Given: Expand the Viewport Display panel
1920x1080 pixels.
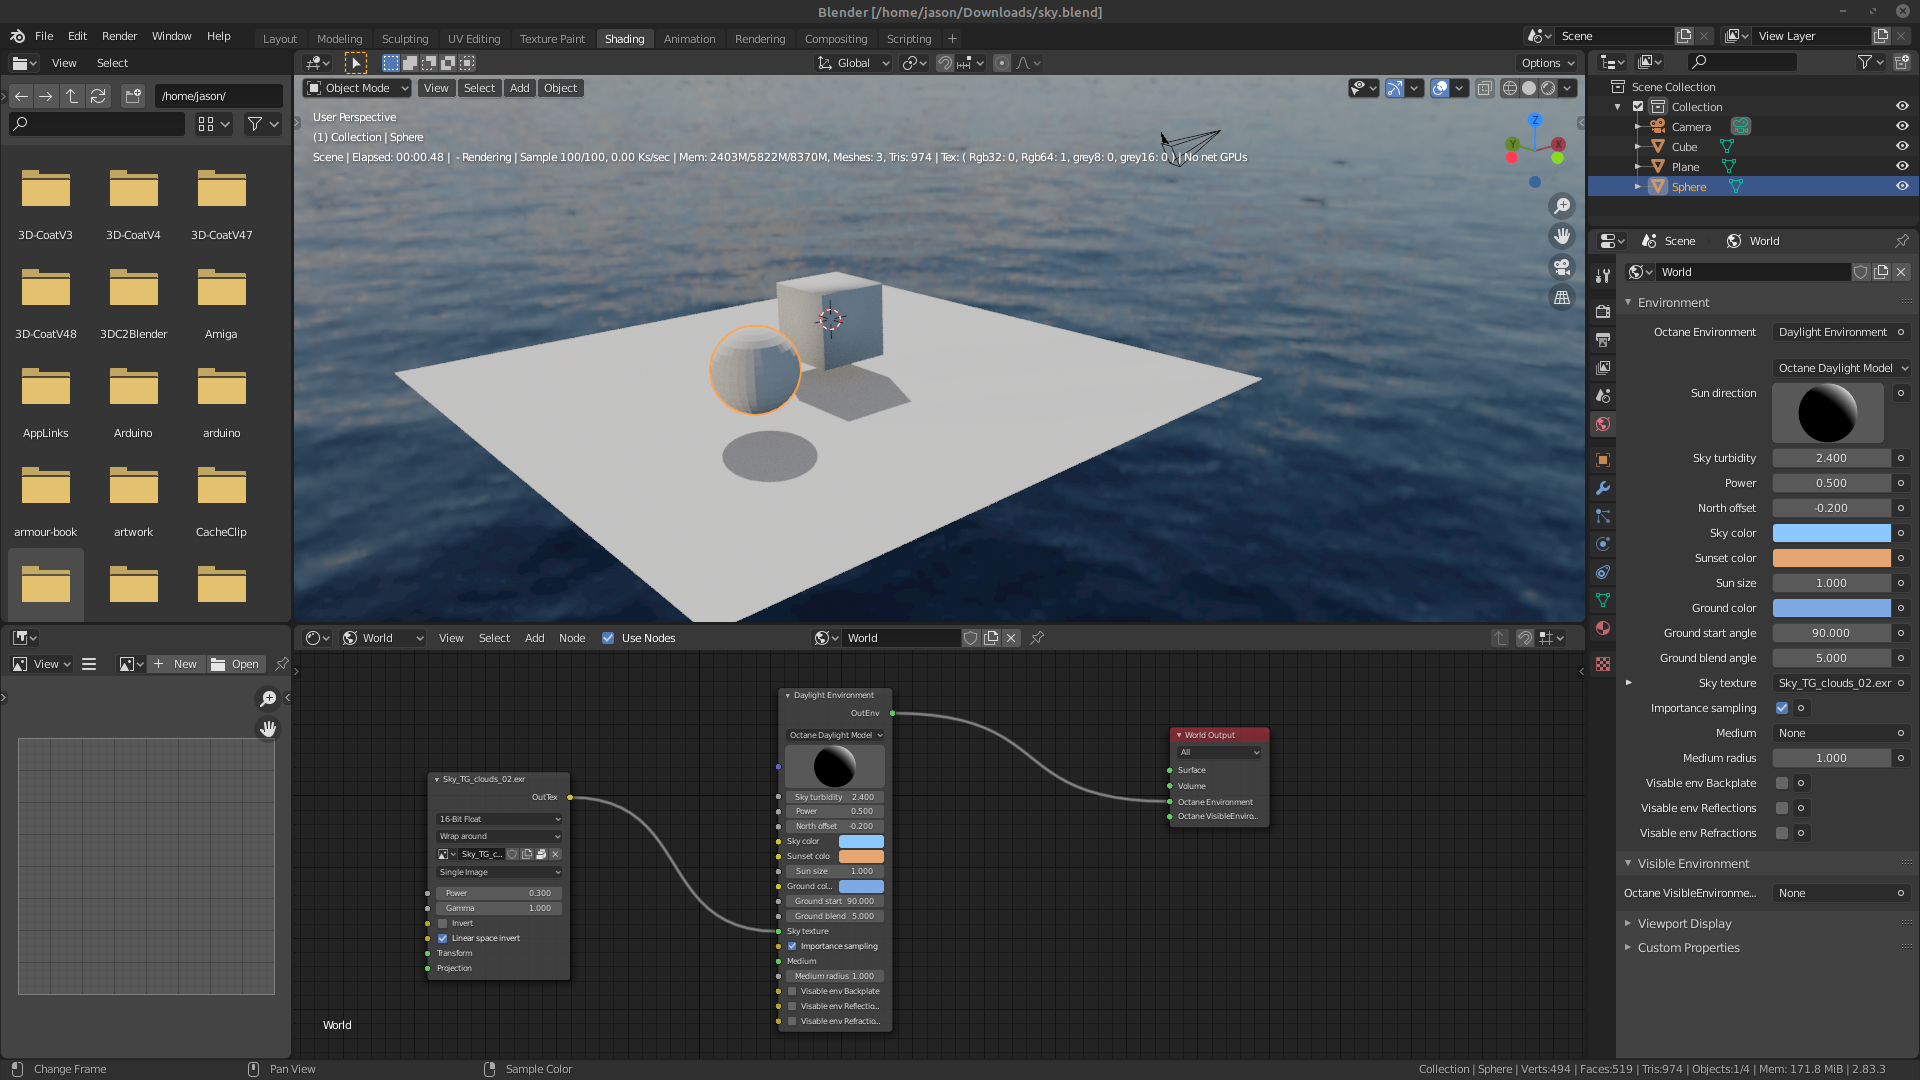Looking at the screenshot, I should tap(1684, 923).
